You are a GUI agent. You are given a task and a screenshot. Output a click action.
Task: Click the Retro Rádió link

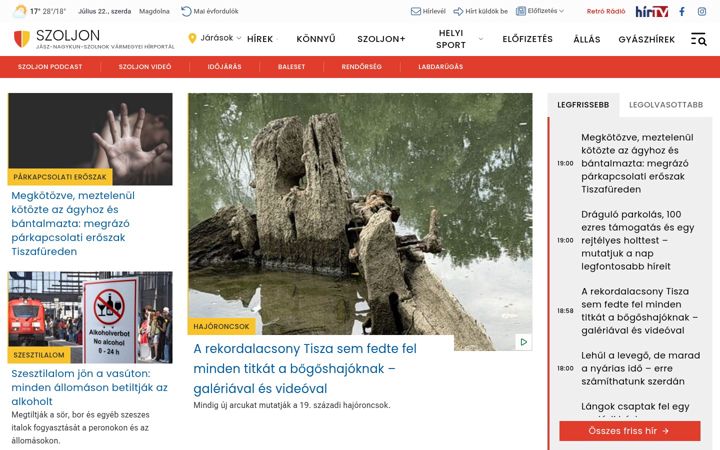[606, 11]
